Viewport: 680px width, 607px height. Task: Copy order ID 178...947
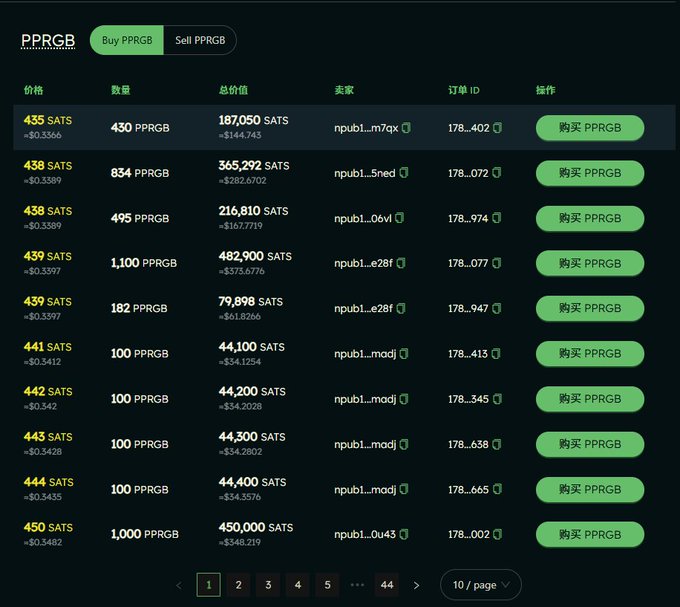click(497, 308)
